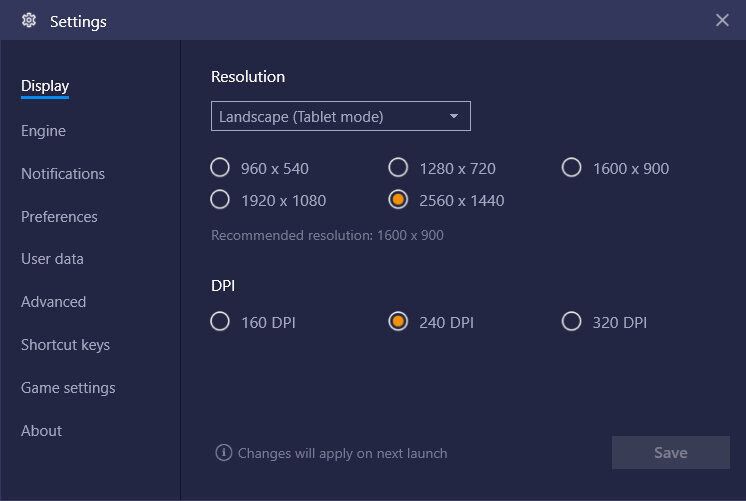Screen dimensions: 746x501
Task: Open the resolution mode dropdown
Action: tap(340, 116)
